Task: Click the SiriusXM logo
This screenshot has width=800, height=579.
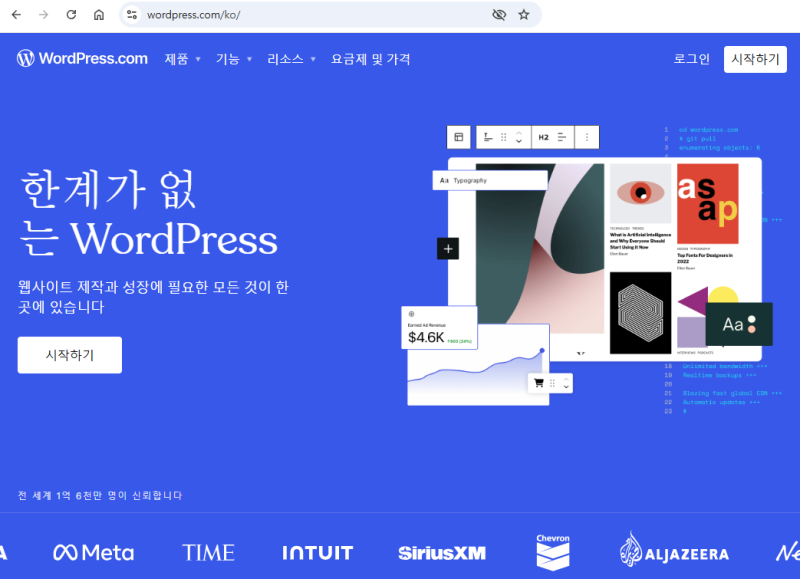Action: [x=442, y=553]
